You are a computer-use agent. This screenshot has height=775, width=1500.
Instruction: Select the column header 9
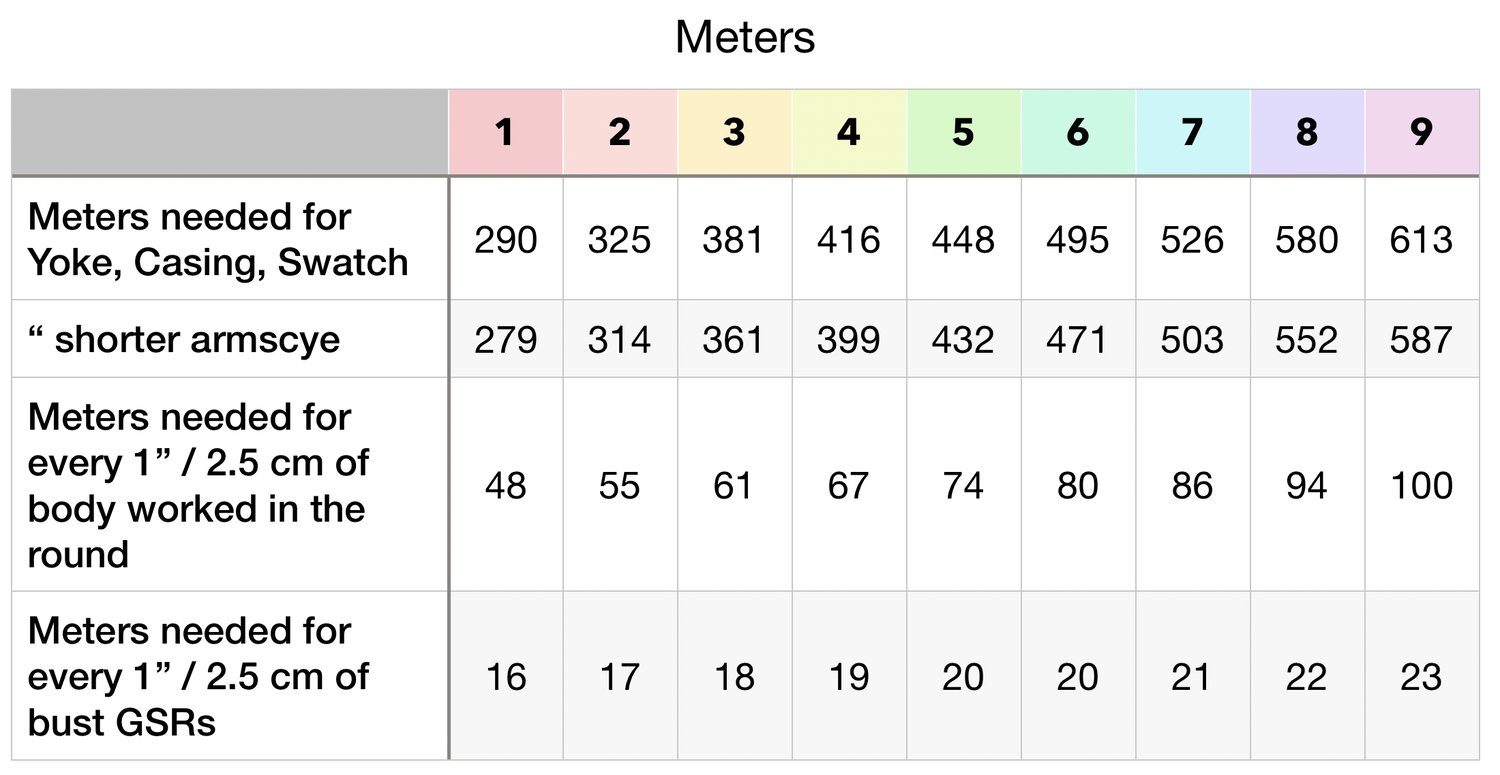click(1422, 132)
